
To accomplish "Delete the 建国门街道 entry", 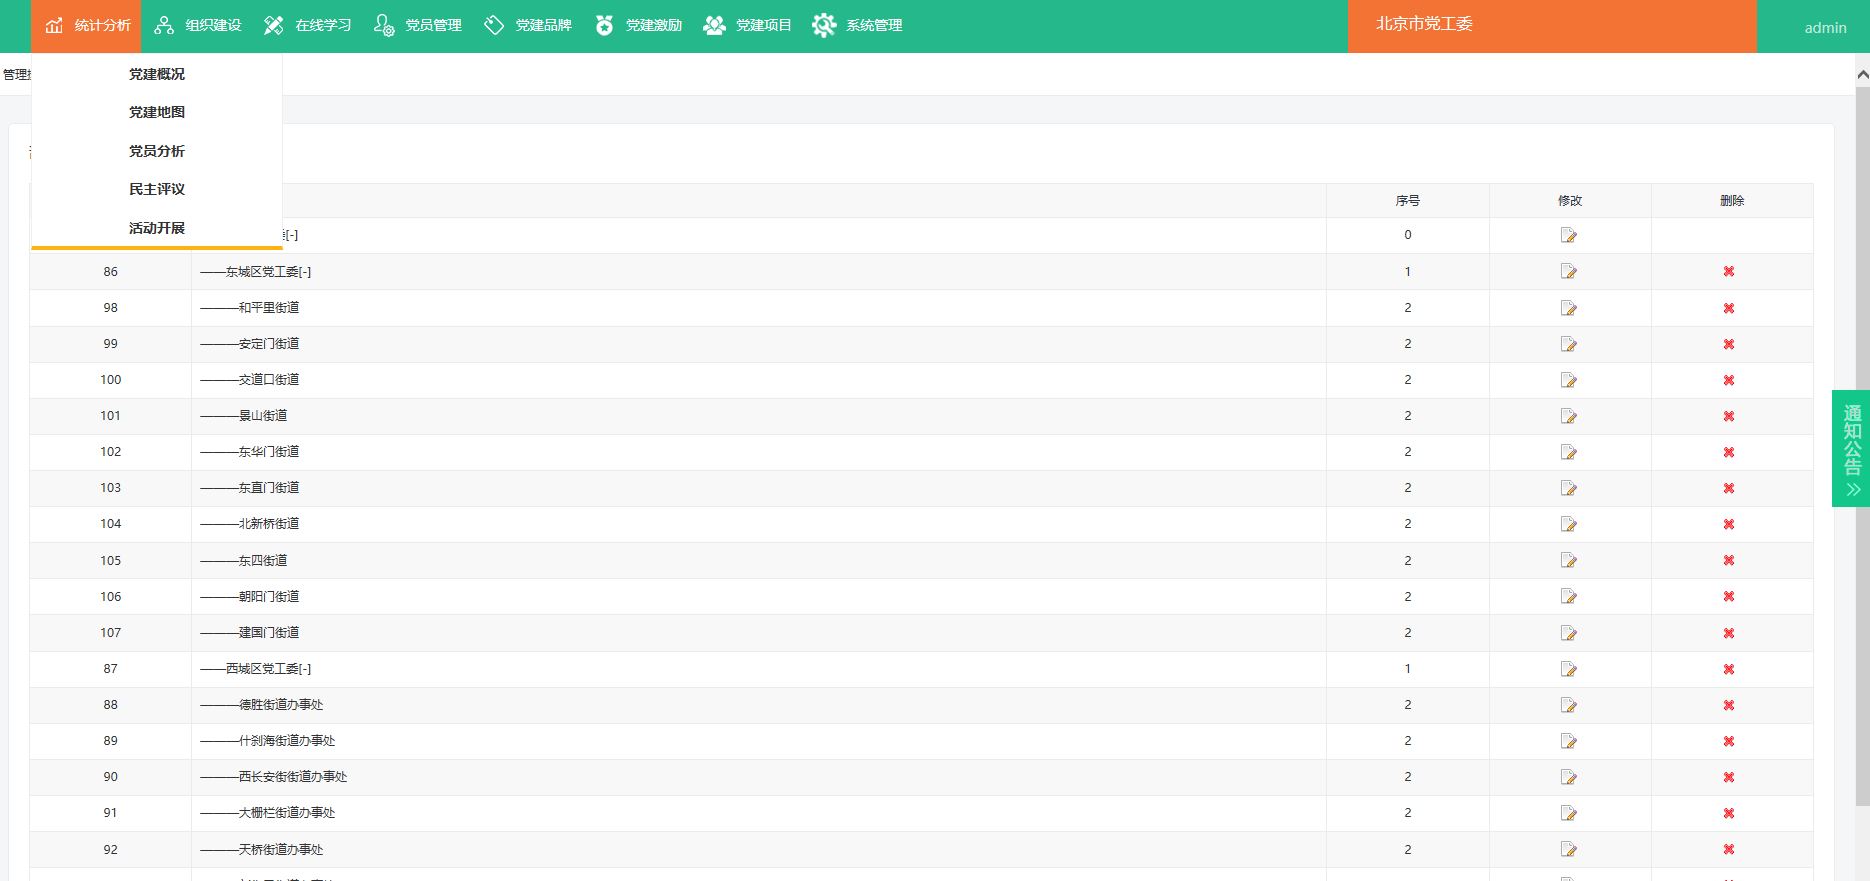I will pyautogui.click(x=1728, y=633).
